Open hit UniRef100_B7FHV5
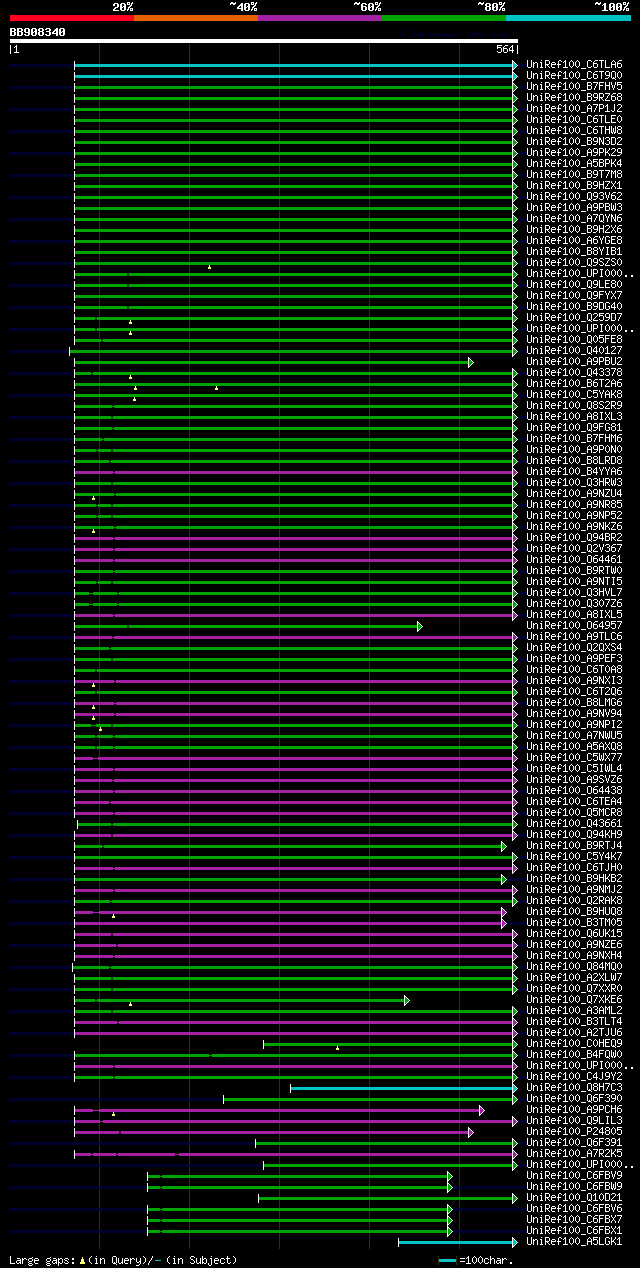 (574, 86)
